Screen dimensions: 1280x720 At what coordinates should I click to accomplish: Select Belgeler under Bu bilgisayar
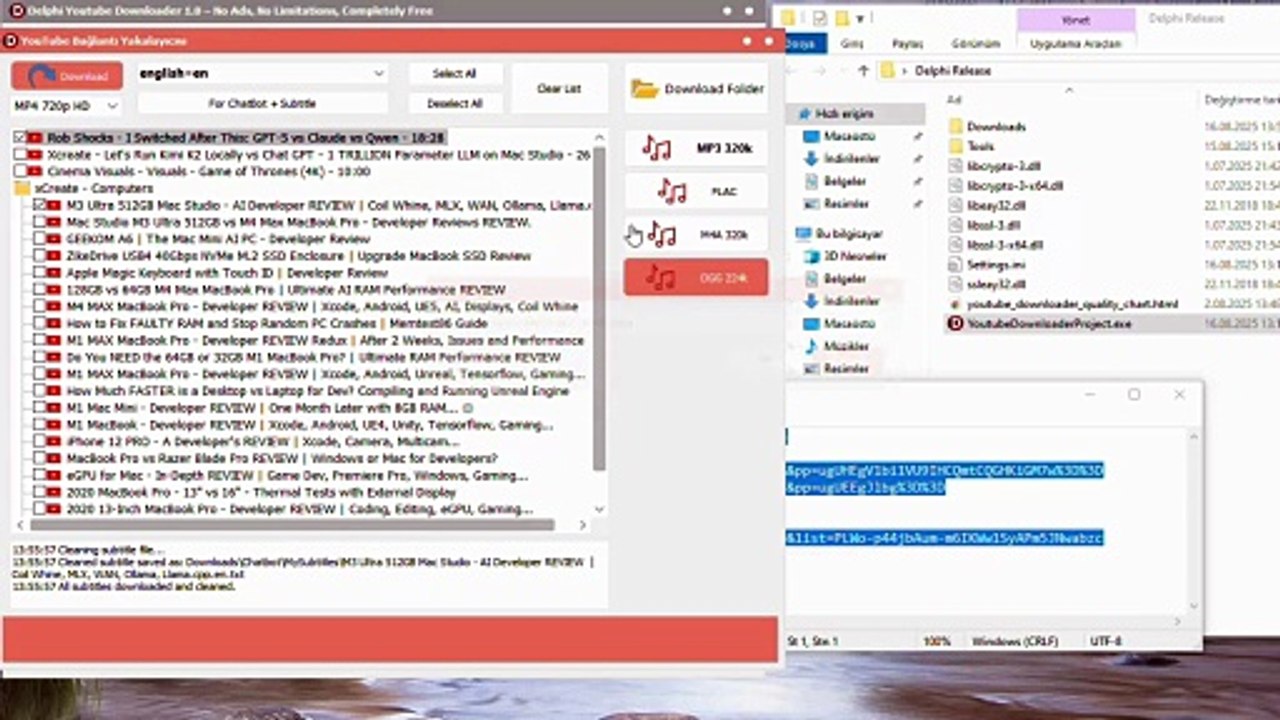coord(845,279)
